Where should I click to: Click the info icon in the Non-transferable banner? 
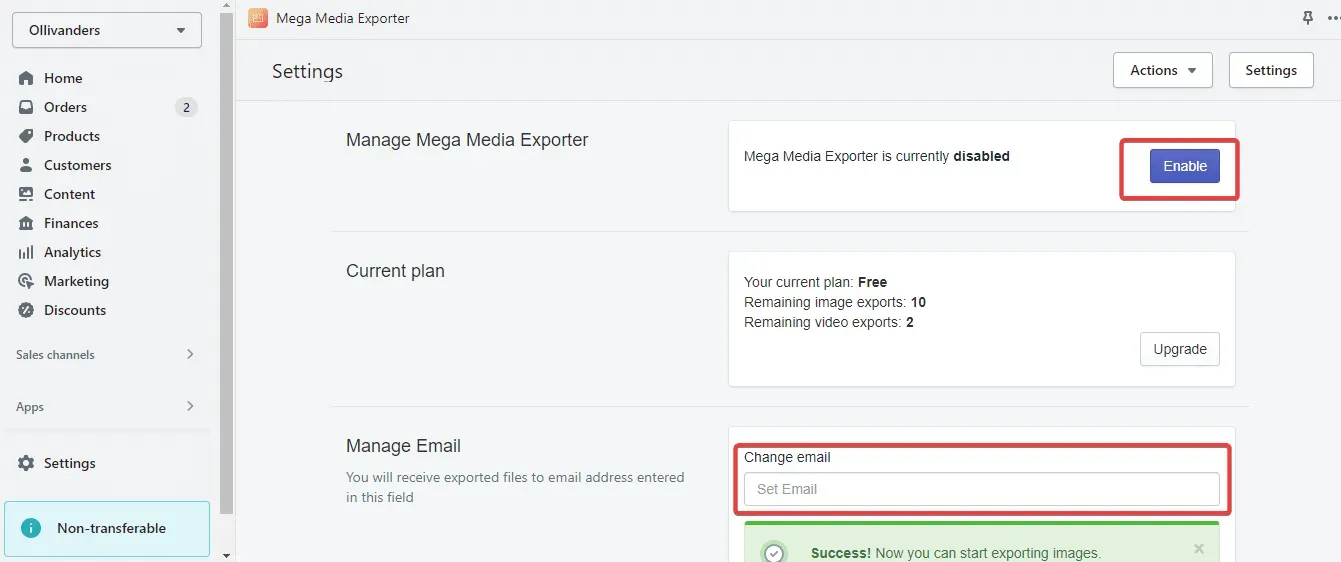[31, 528]
